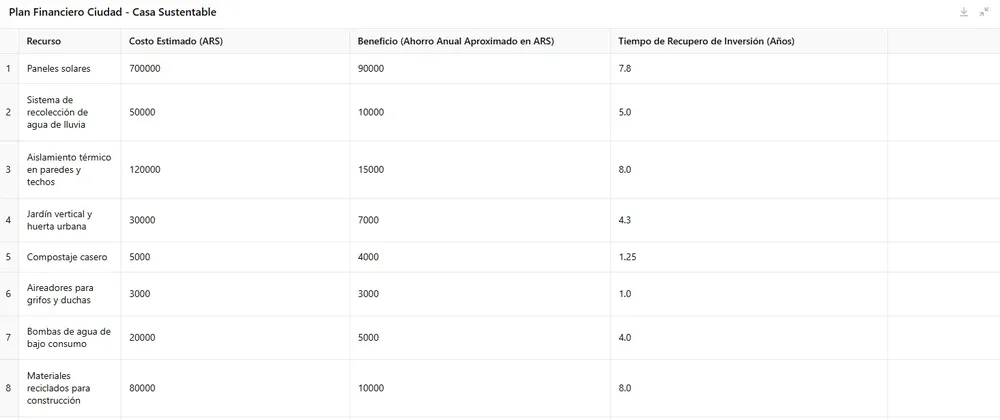This screenshot has width=1000, height=420.
Task: Select the Bombas de agua cell
Action: (68, 338)
